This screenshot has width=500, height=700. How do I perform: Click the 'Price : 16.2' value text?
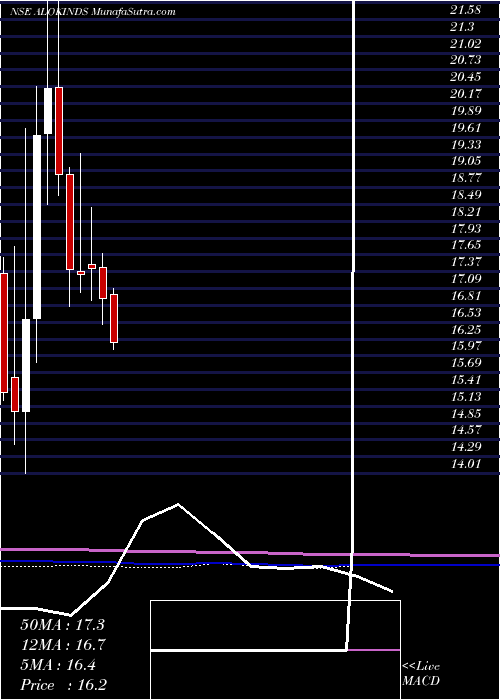click(64, 685)
